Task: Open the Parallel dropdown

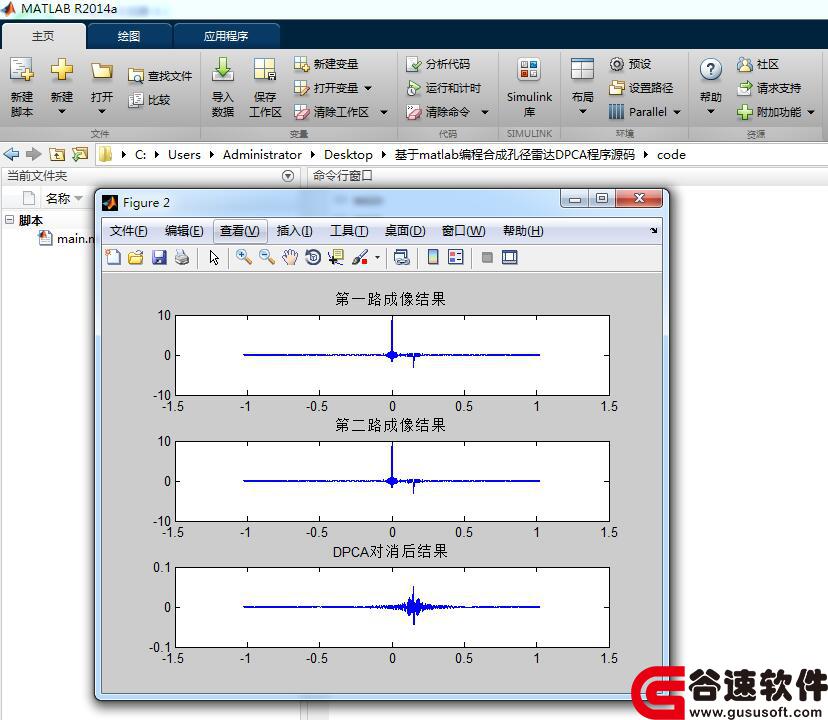Action: tap(676, 112)
